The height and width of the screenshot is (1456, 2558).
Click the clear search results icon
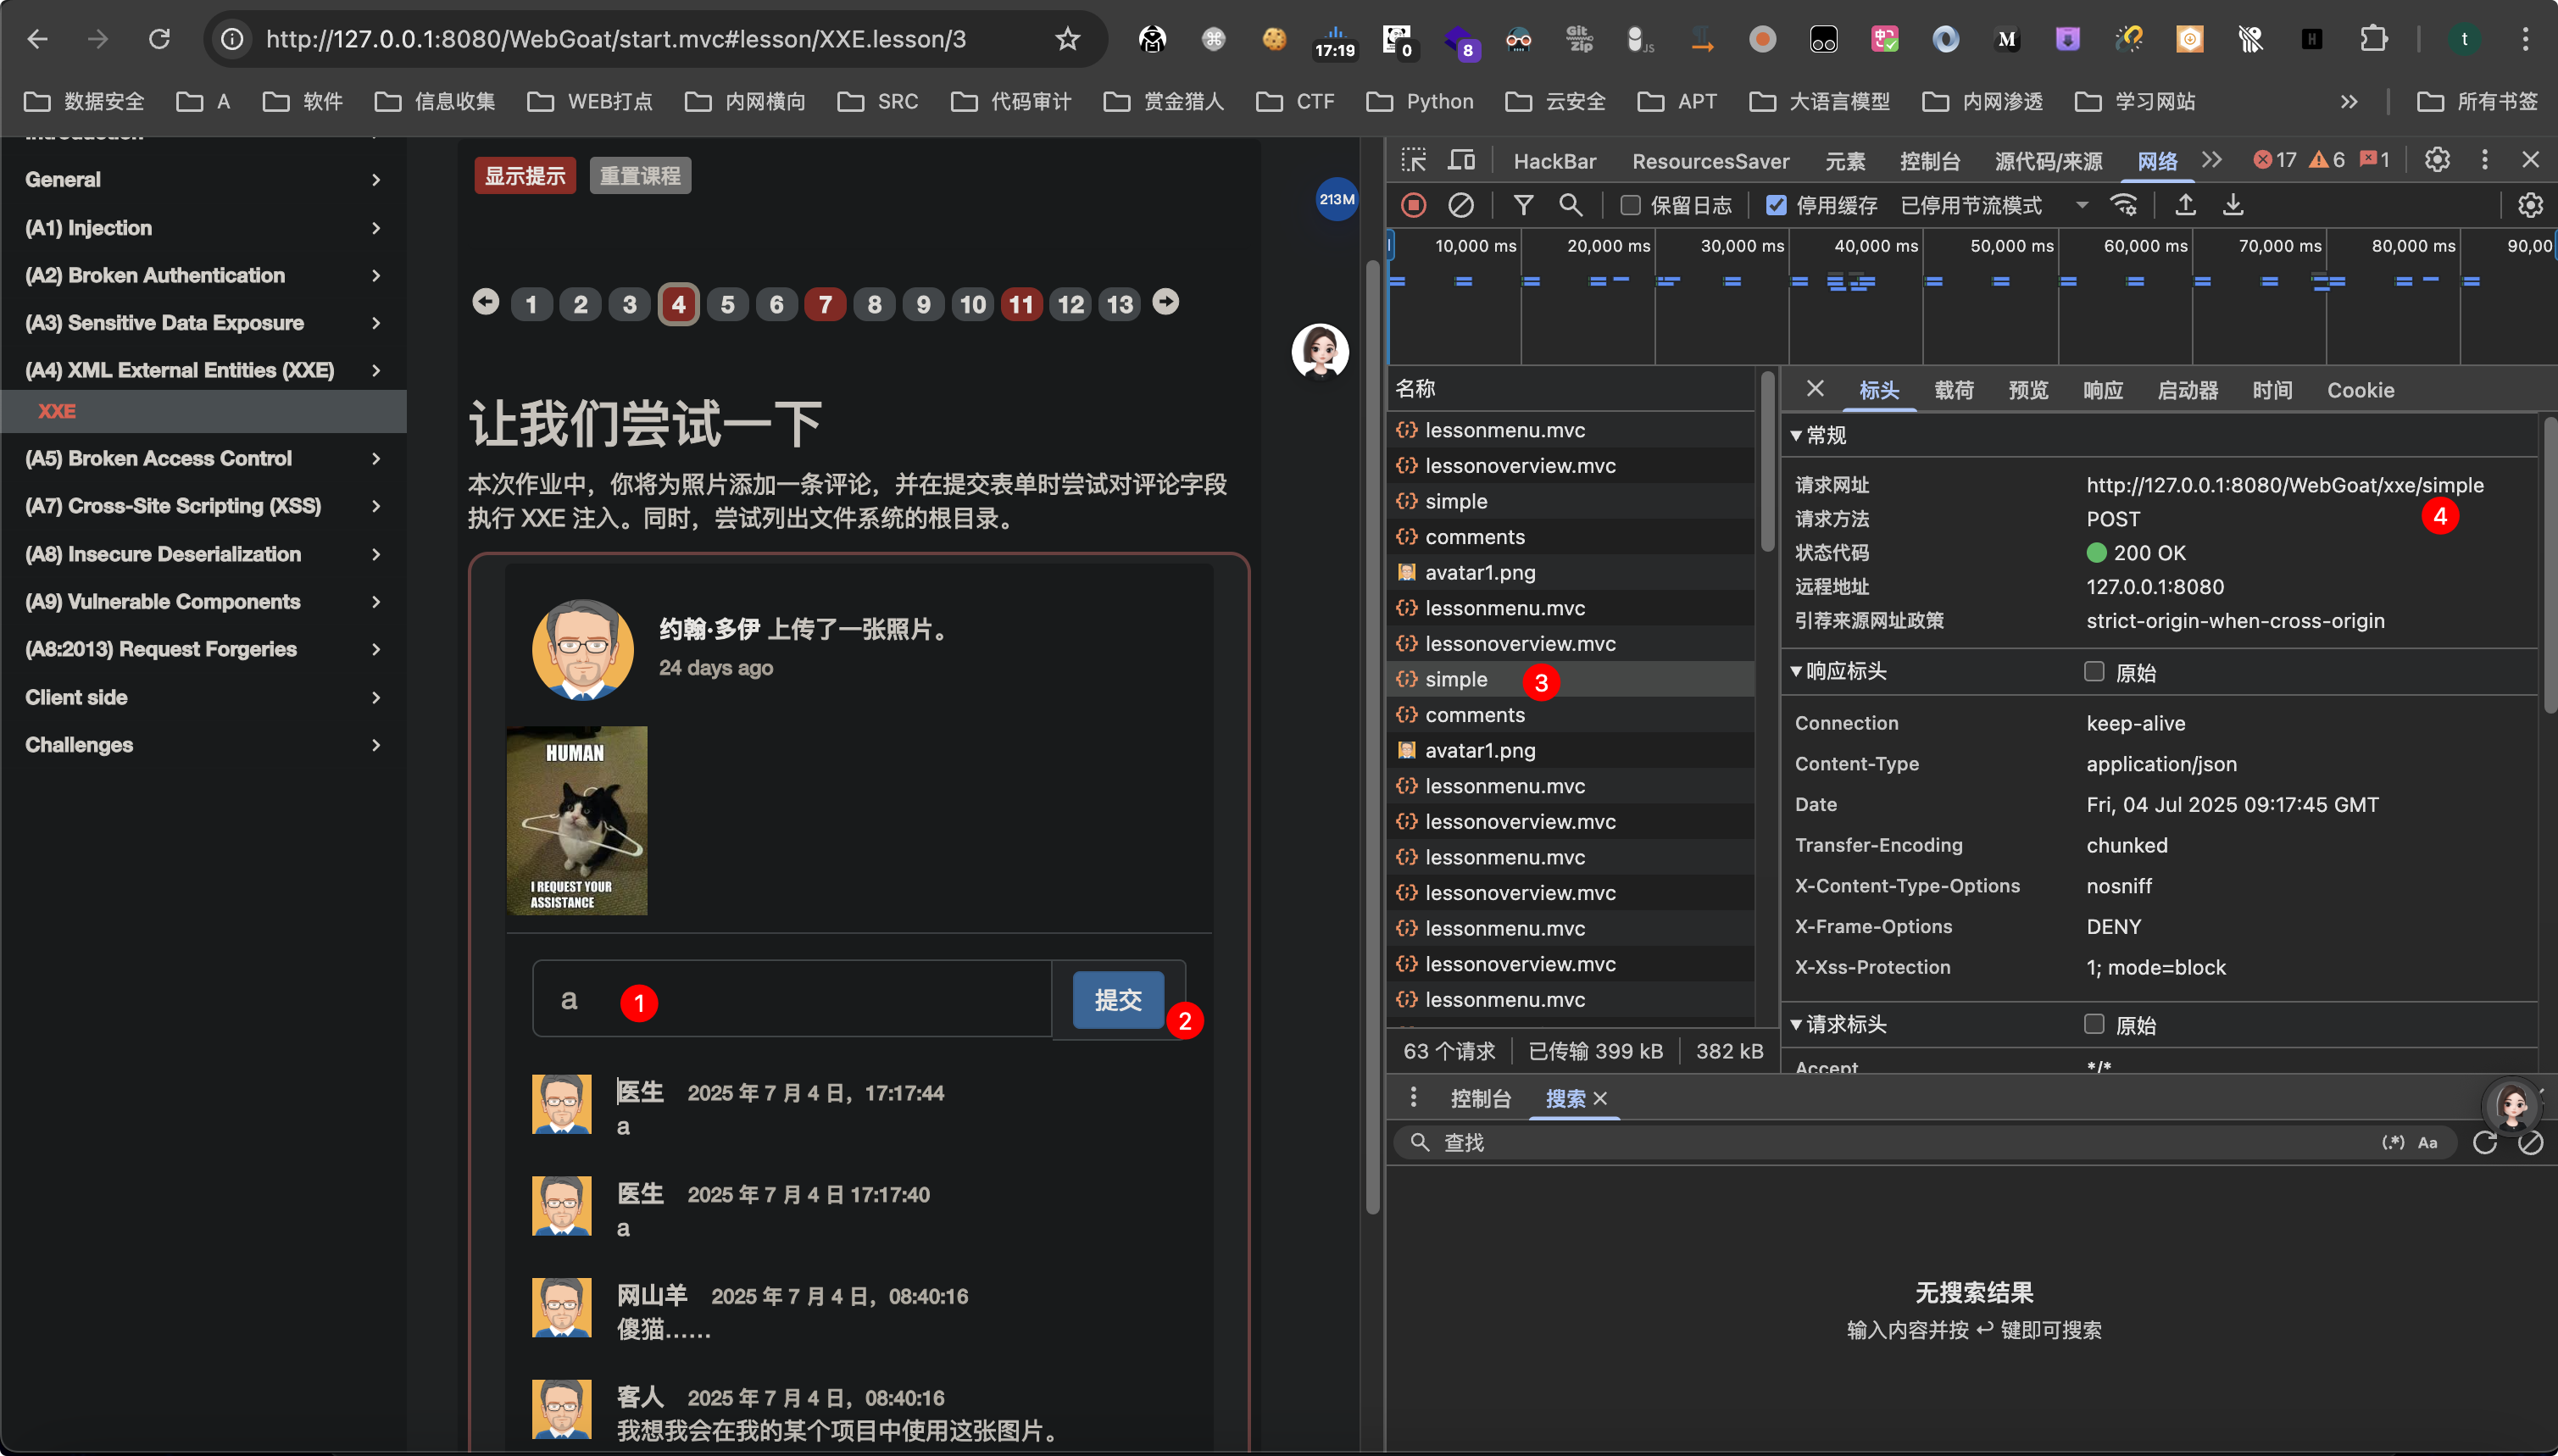(x=2531, y=1143)
